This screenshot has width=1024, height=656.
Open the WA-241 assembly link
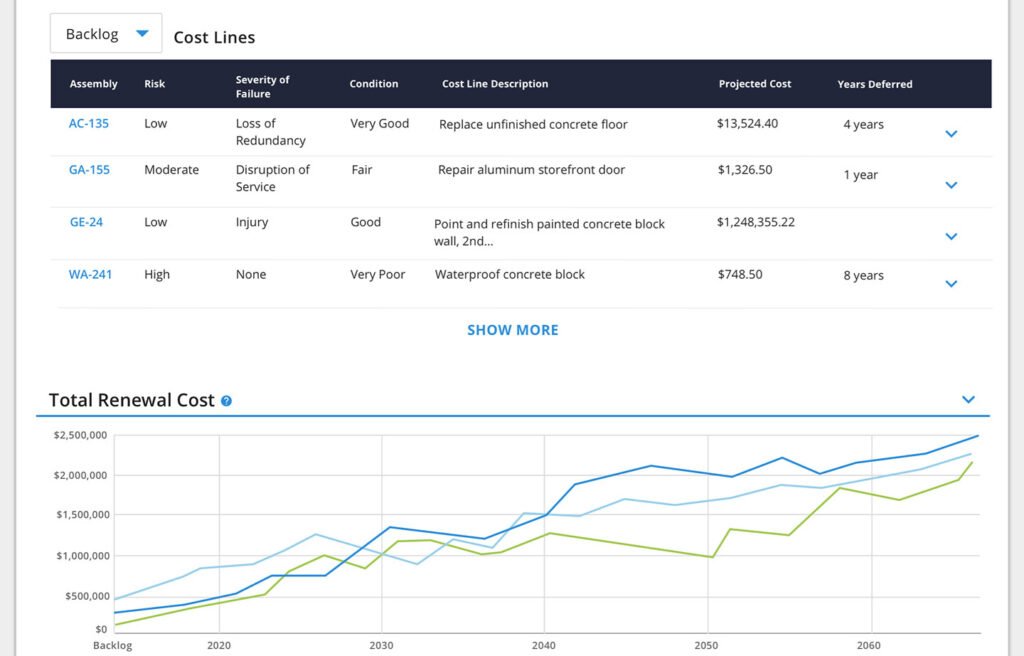(90, 274)
